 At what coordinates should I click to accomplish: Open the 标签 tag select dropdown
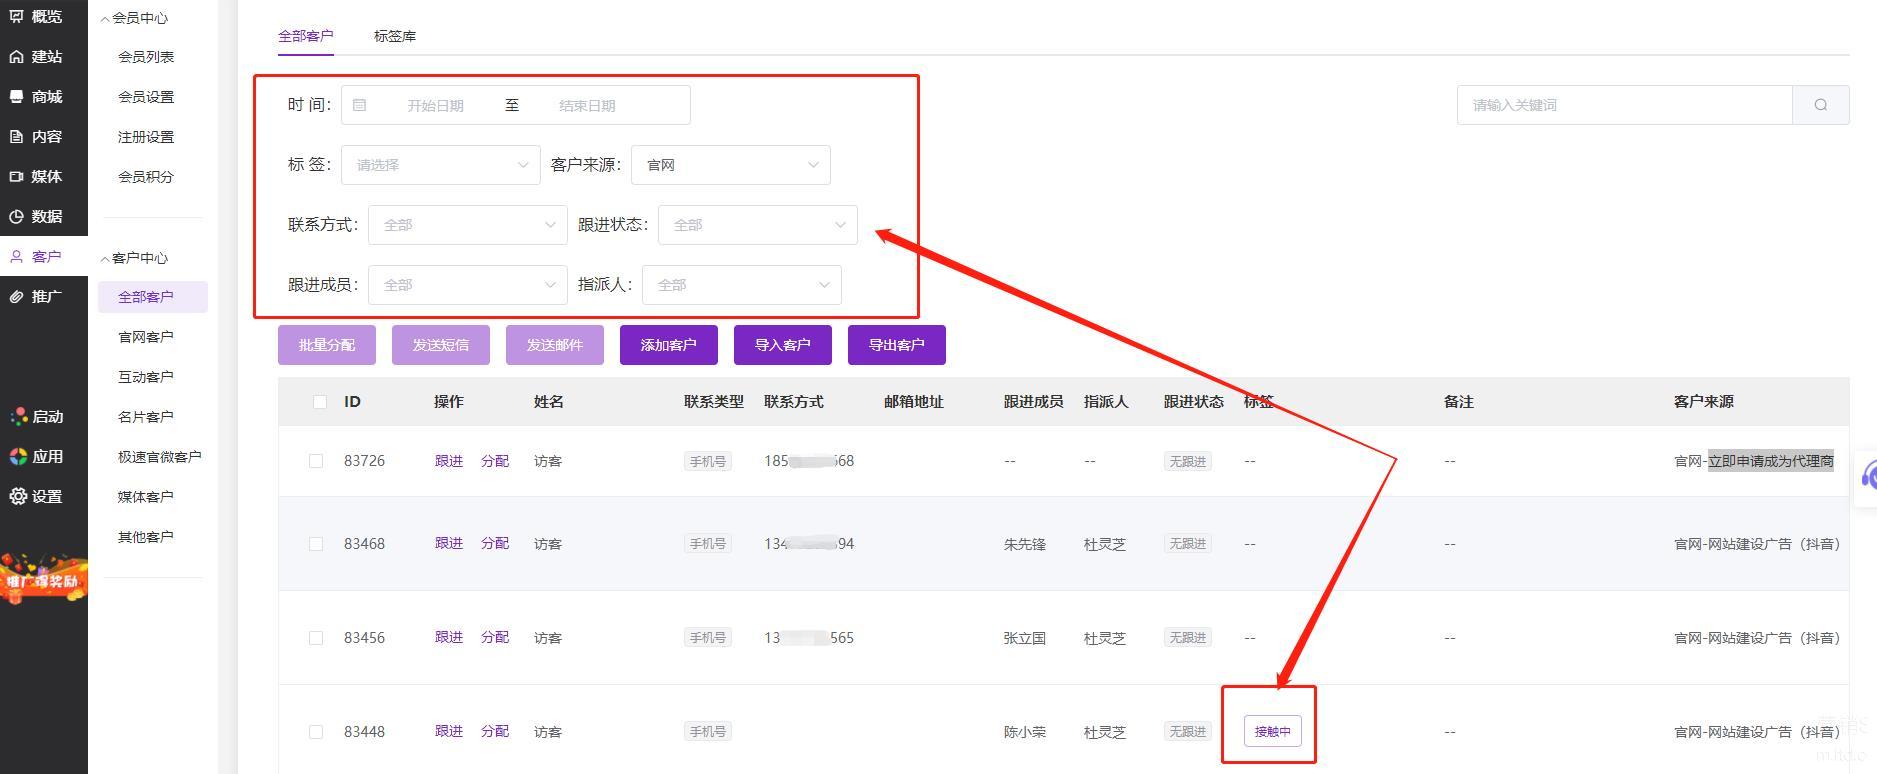[440, 165]
